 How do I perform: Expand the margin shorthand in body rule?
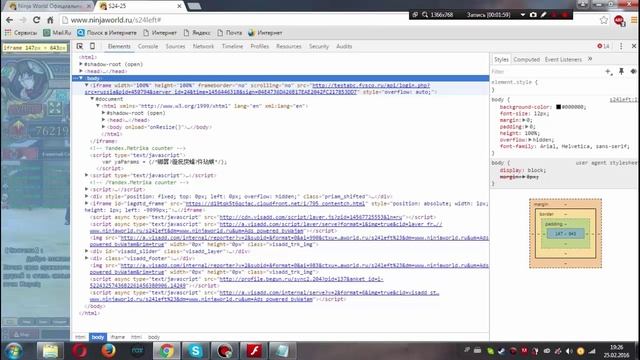[x=524, y=120]
